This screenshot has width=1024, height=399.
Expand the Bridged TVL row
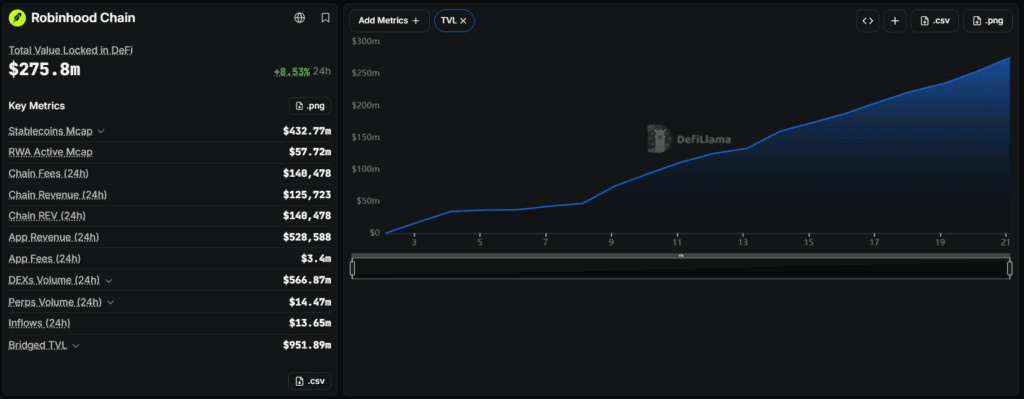click(x=76, y=345)
